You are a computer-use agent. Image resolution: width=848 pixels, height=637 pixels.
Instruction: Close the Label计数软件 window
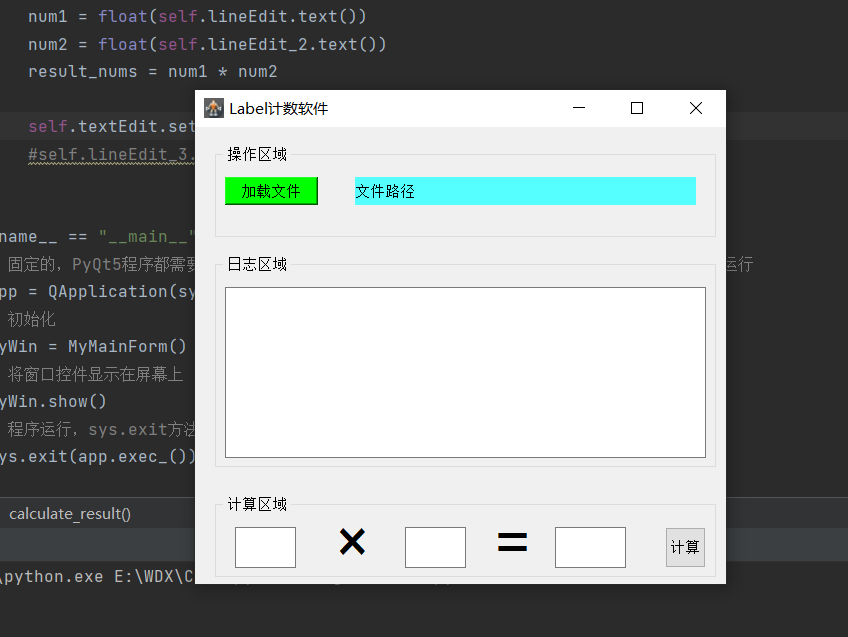pos(696,108)
